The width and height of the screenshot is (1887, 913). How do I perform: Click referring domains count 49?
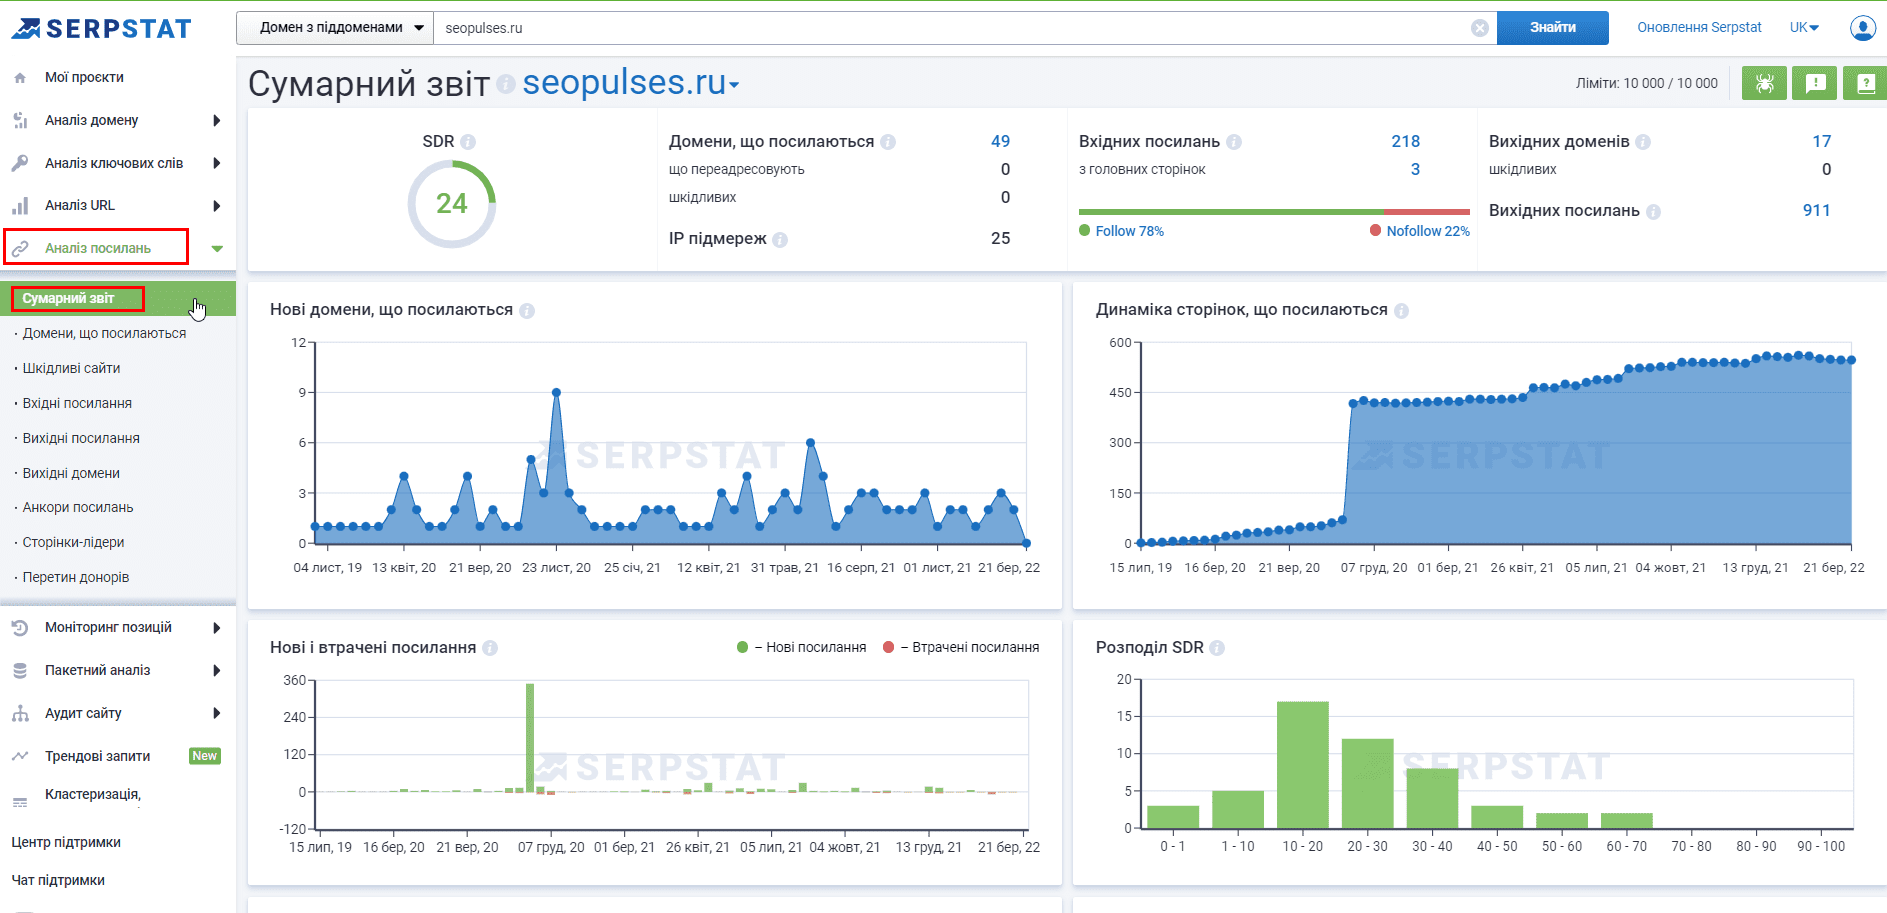tap(1000, 142)
